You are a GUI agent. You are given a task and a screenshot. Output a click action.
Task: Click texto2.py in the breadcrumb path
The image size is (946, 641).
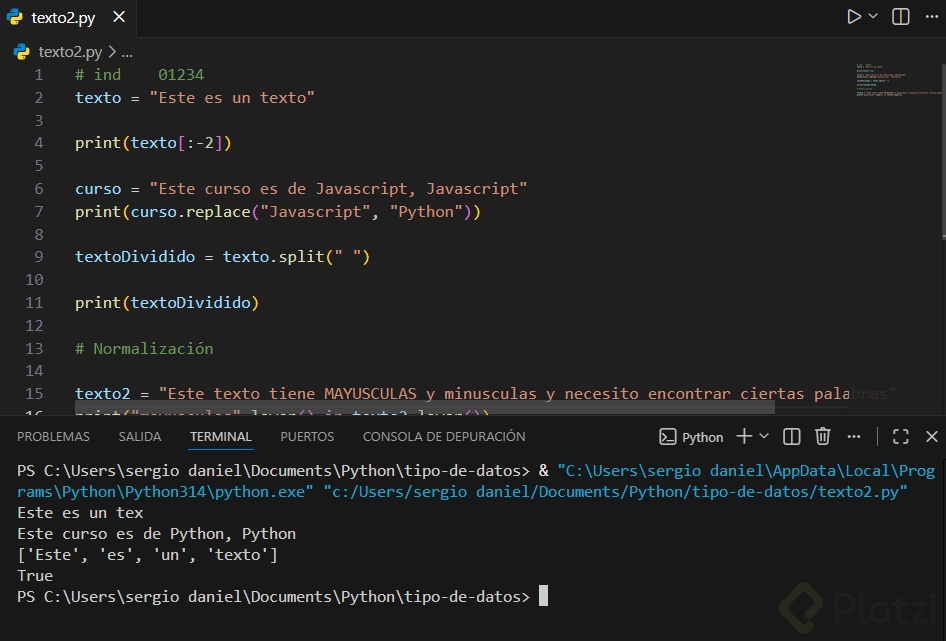pyautogui.click(x=70, y=52)
